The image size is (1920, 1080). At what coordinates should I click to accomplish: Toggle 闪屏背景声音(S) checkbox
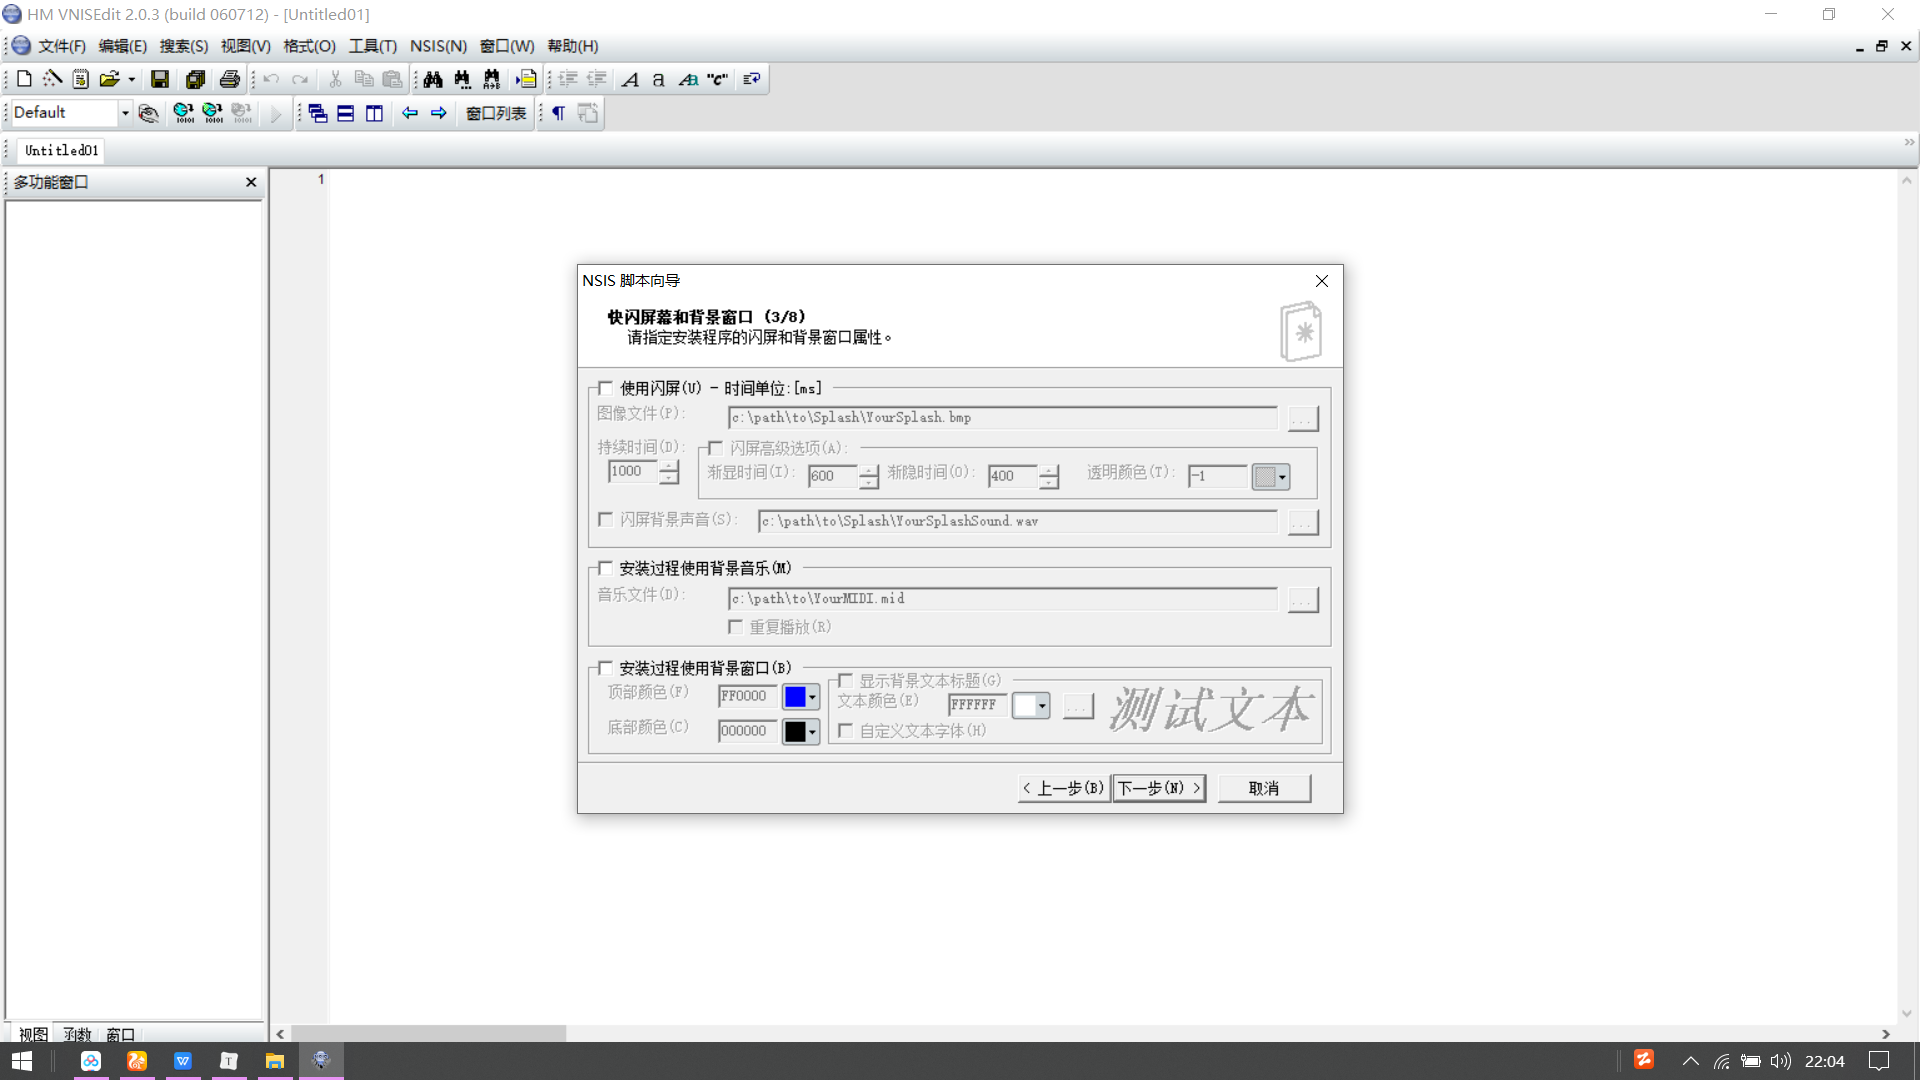coord(605,519)
